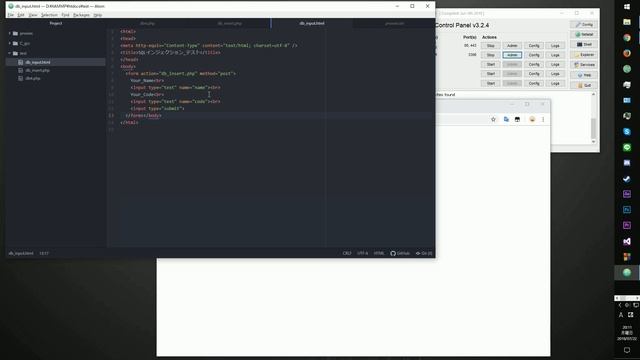The width and height of the screenshot is (640, 360).
Task: Open Chrome from the taskbar
Action: click(x=627, y=38)
